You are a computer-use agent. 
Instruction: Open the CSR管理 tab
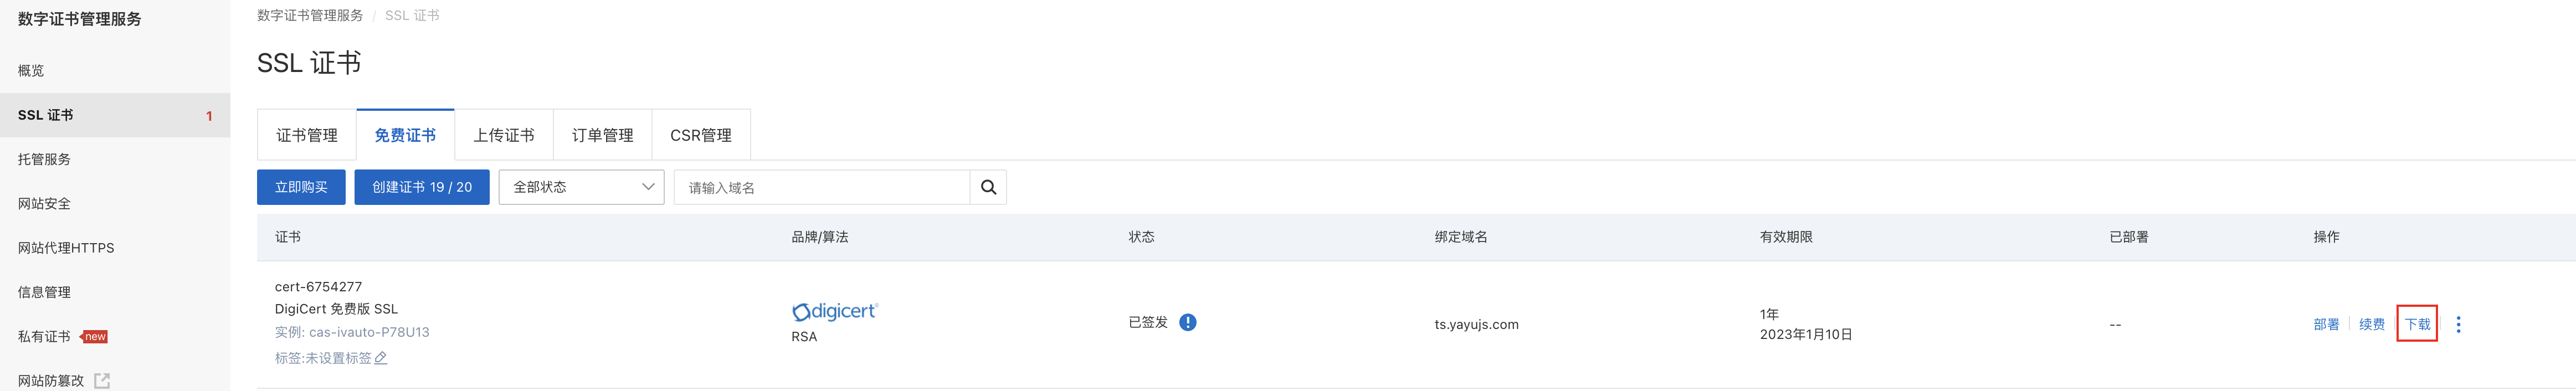(x=701, y=135)
